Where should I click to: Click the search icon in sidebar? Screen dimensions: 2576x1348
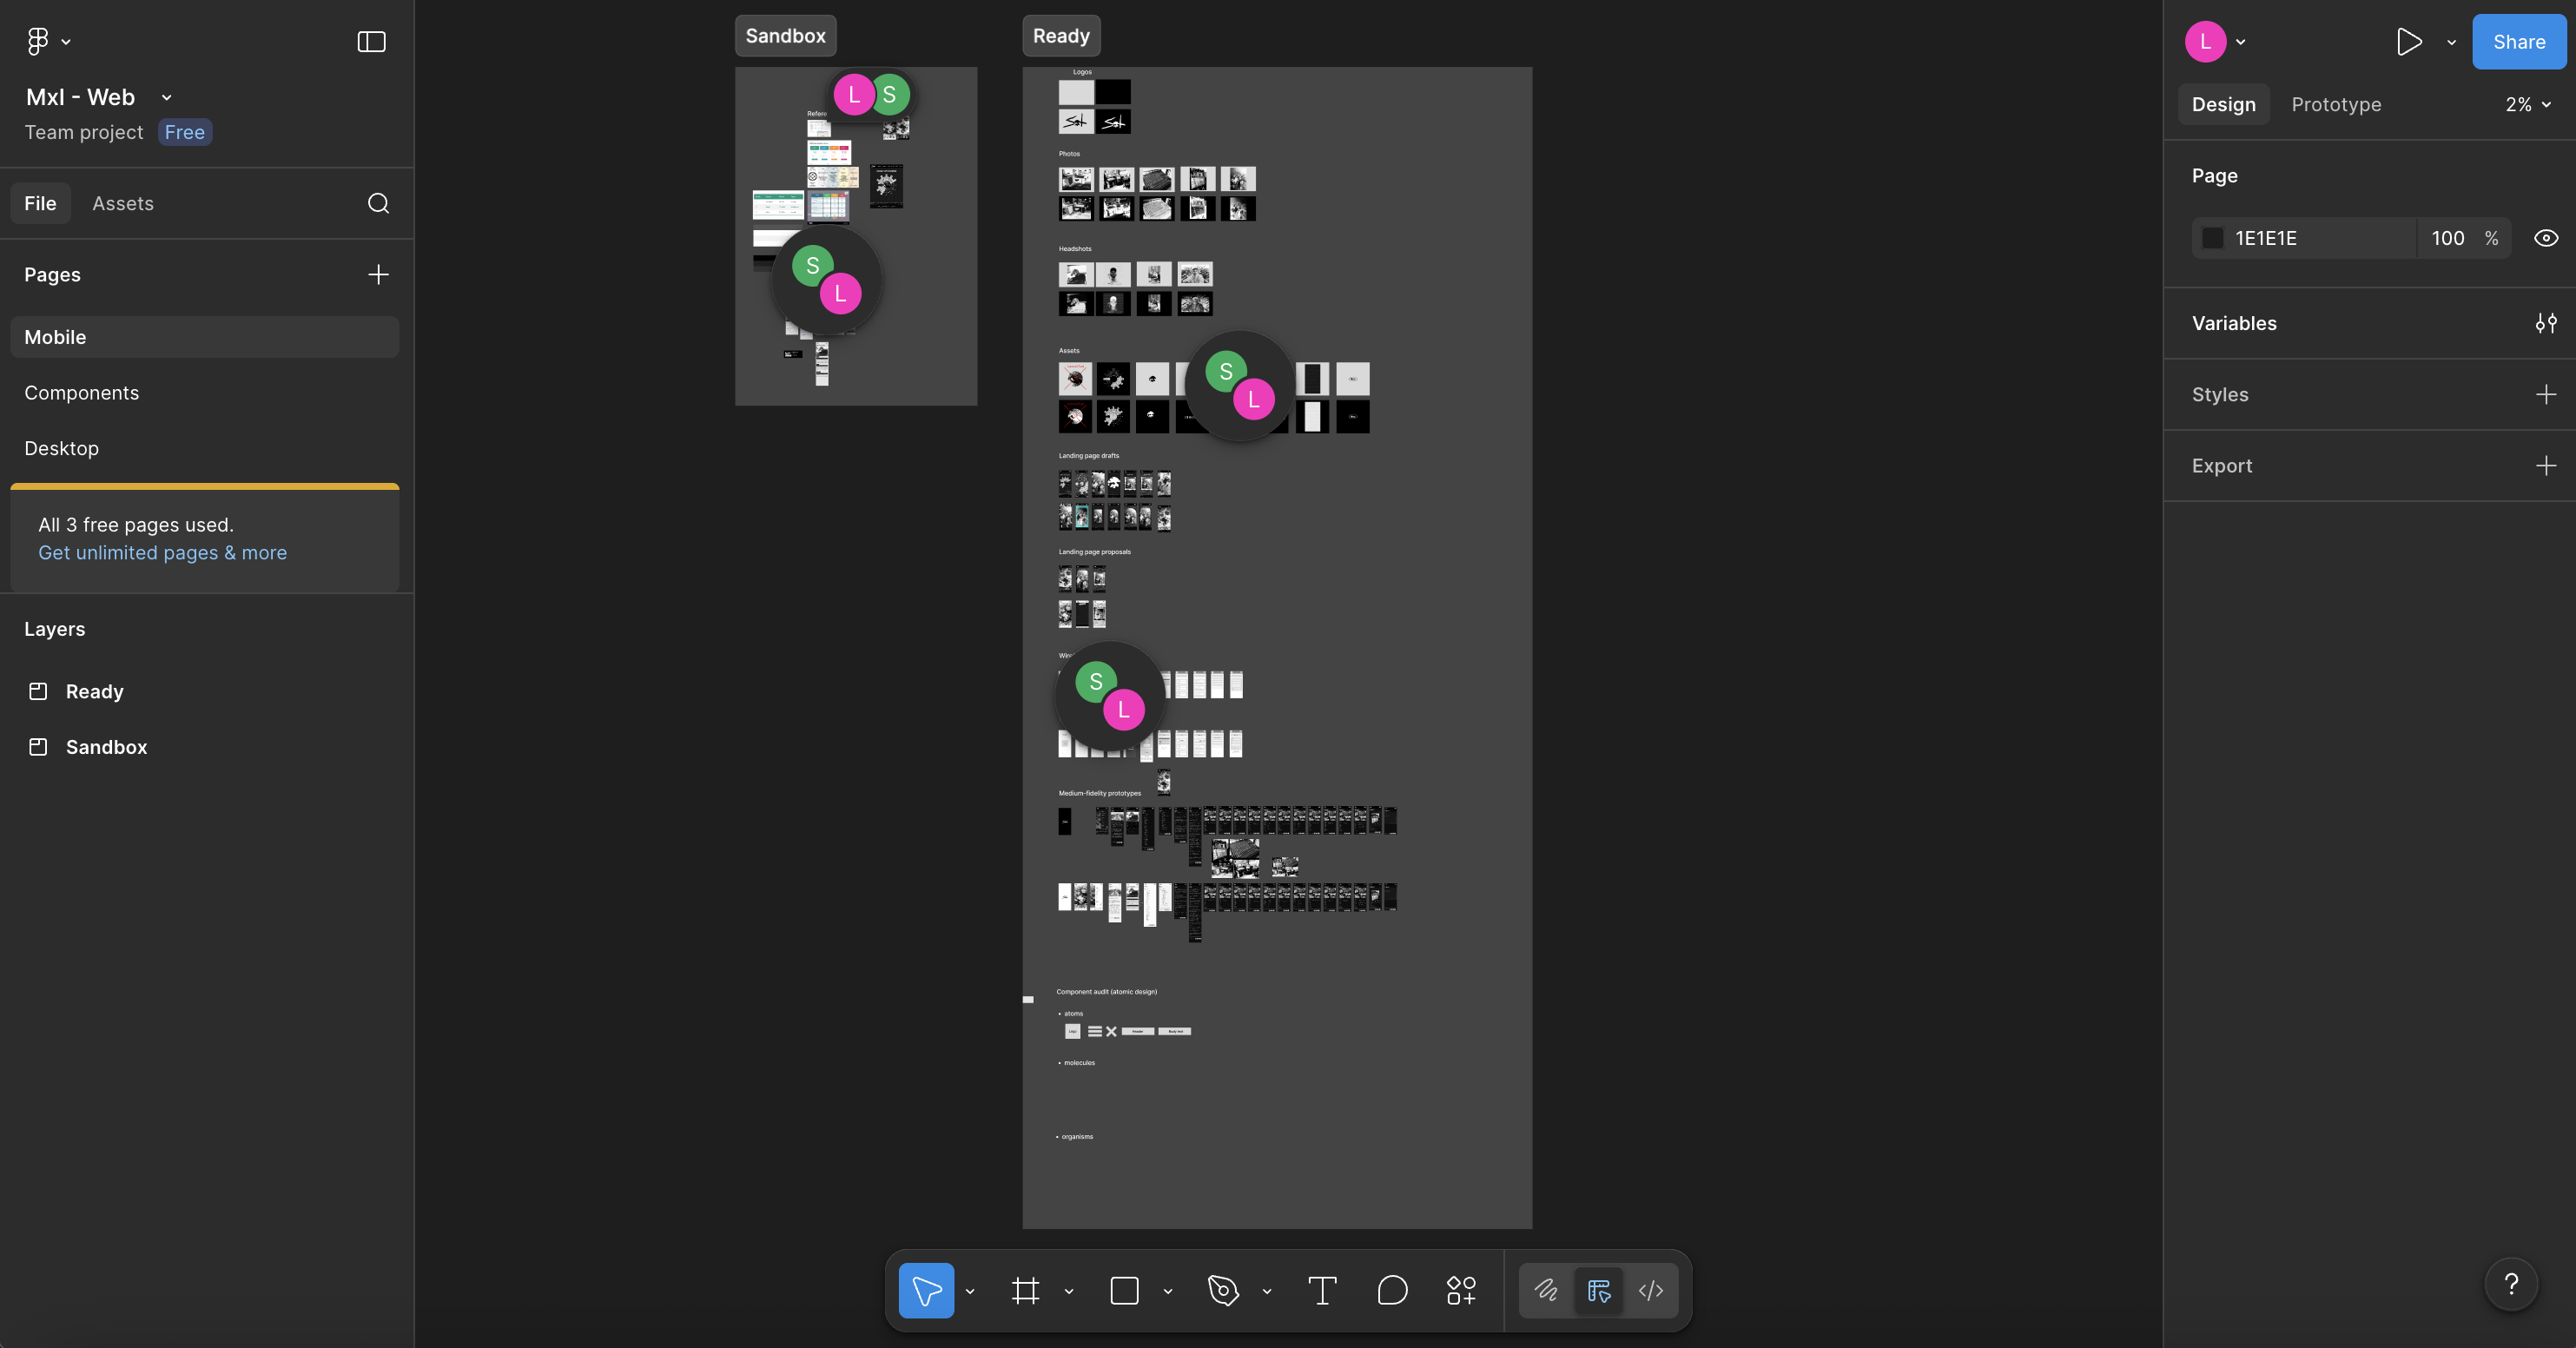[378, 203]
